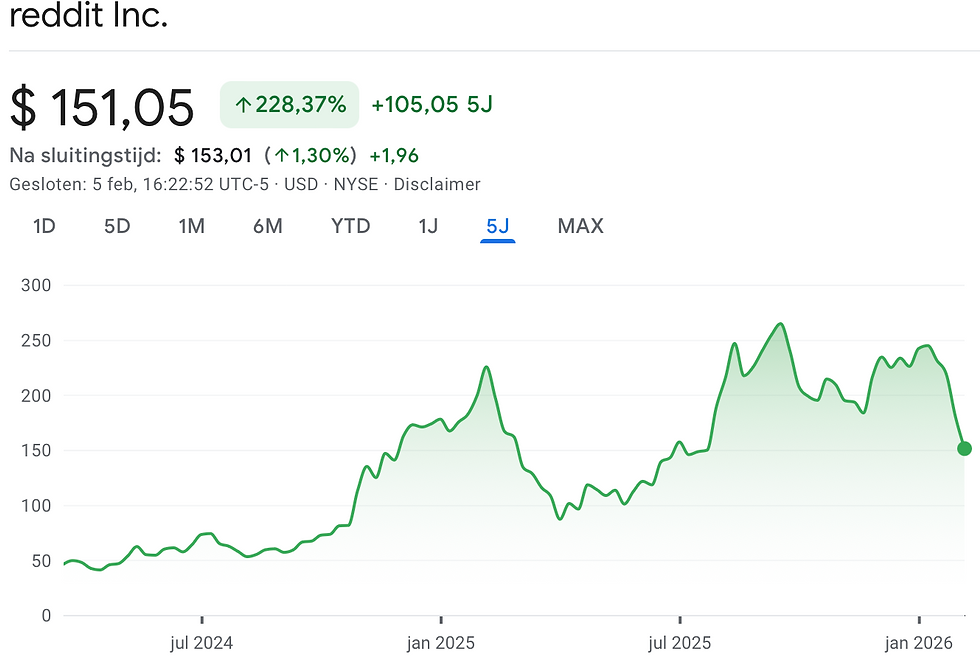
Task: Click the 'Na sluitingstijd:' label
Action: pyautogui.click(x=86, y=155)
